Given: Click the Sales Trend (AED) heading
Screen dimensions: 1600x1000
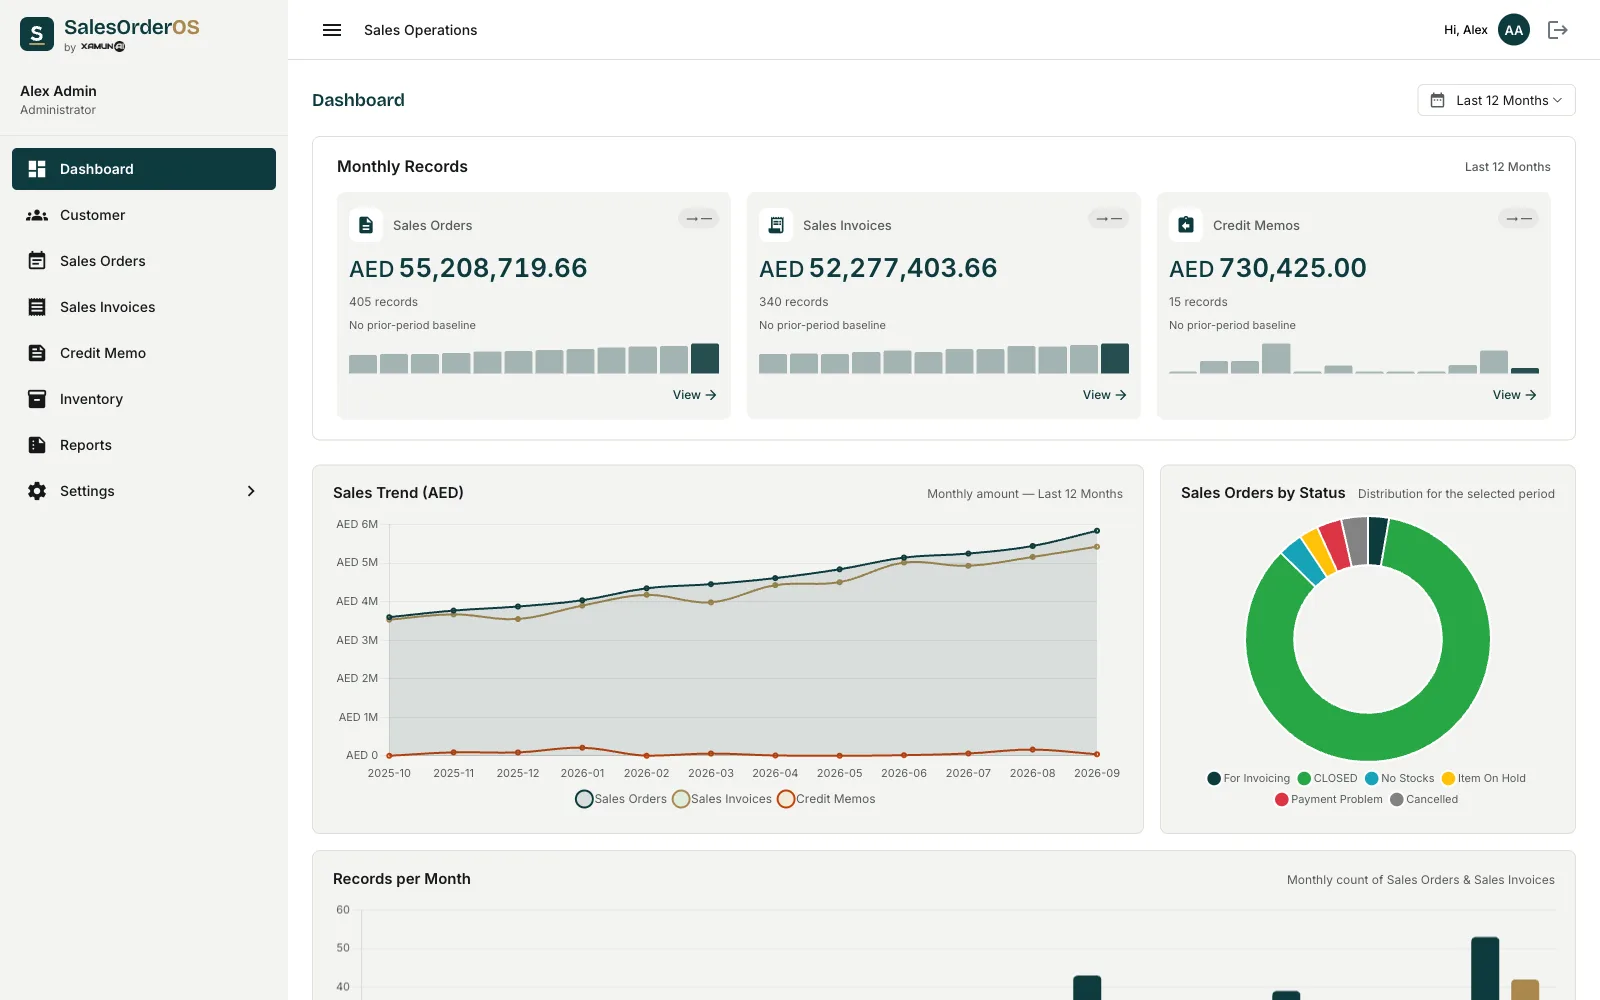Looking at the screenshot, I should coord(398,493).
